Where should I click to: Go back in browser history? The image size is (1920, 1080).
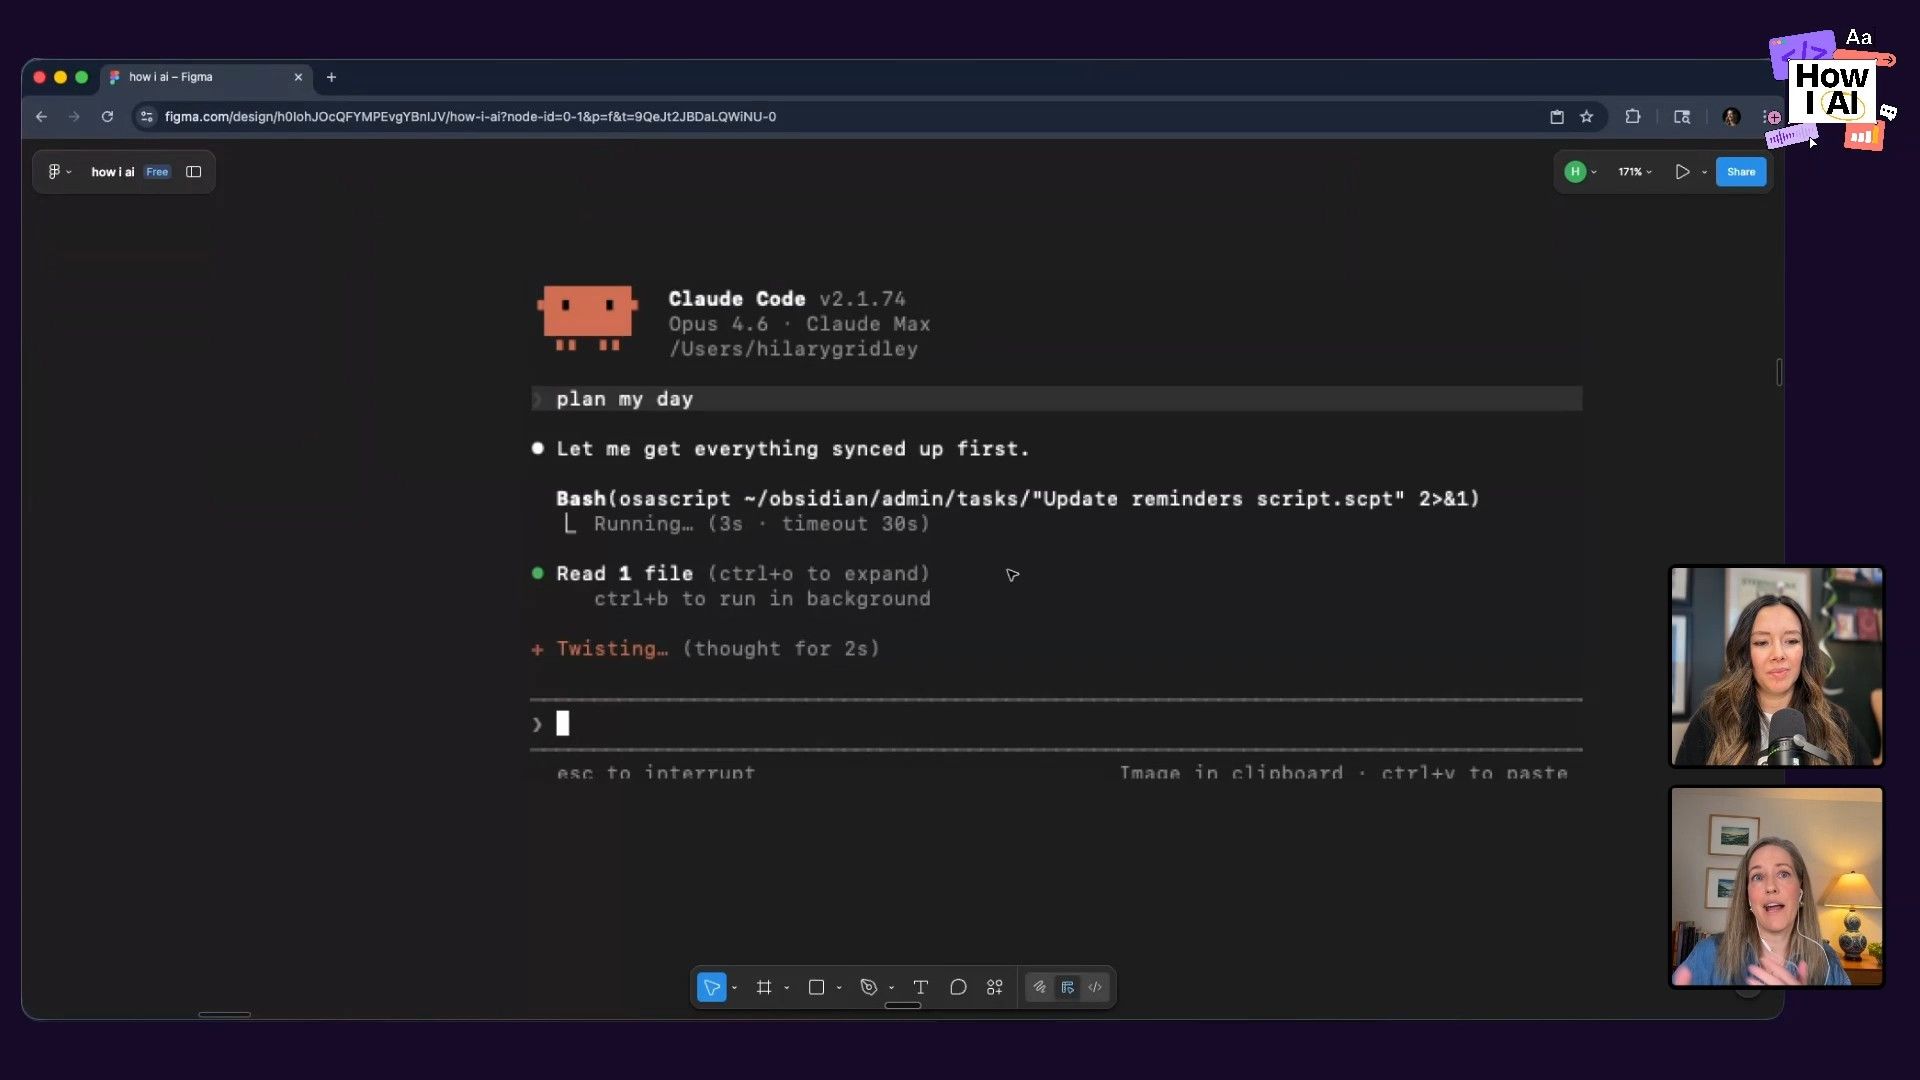pos(41,117)
